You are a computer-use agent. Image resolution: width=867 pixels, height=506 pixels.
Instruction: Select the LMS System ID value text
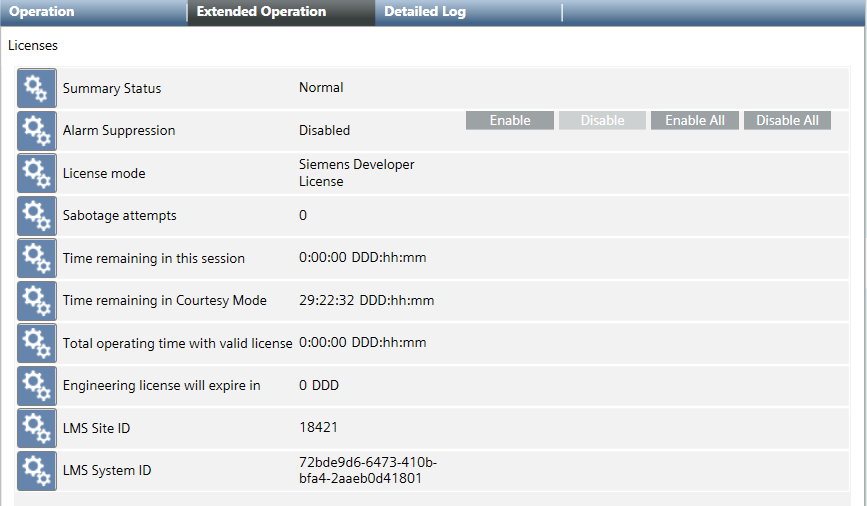(367, 470)
